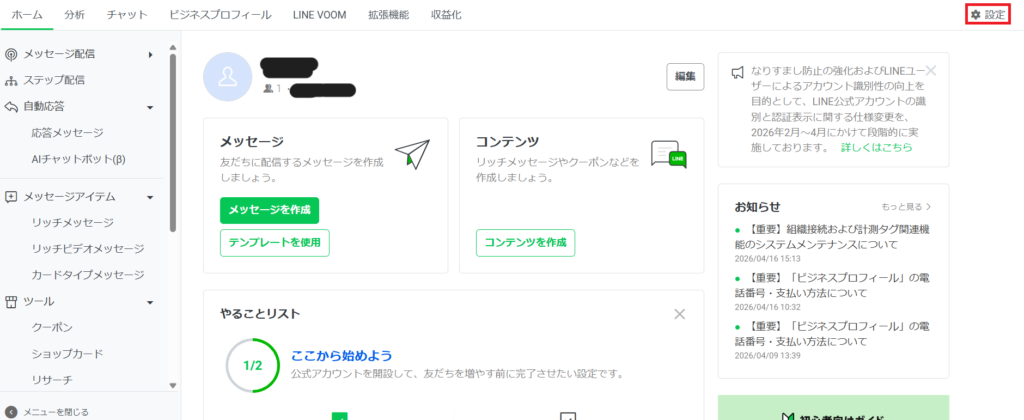
Task: Click the メッセージを作成 button
Action: (x=269, y=210)
